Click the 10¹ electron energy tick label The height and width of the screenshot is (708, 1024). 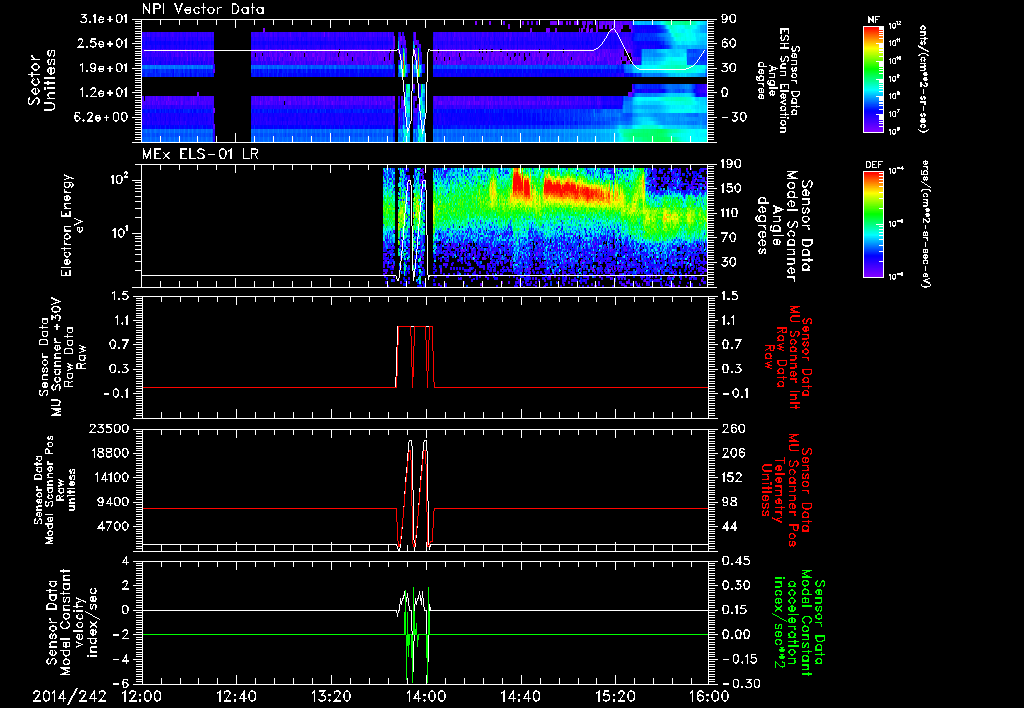click(120, 233)
